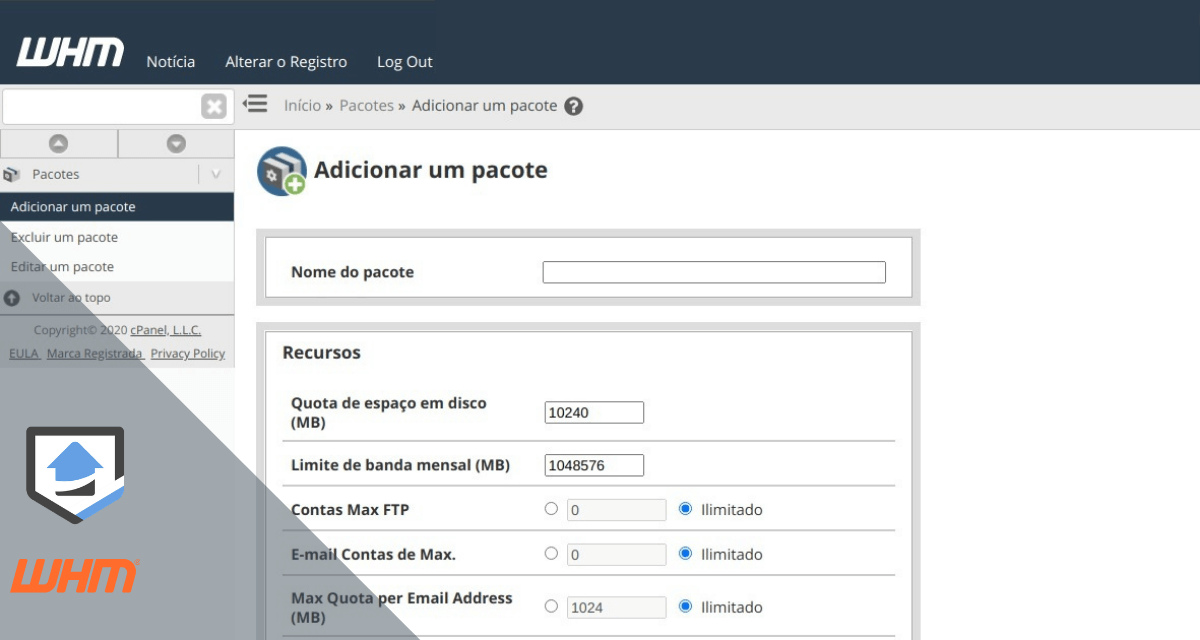Image resolution: width=1200 pixels, height=640 pixels.
Task: Open the cPanel, L.L.C. link
Action: [x=166, y=330]
